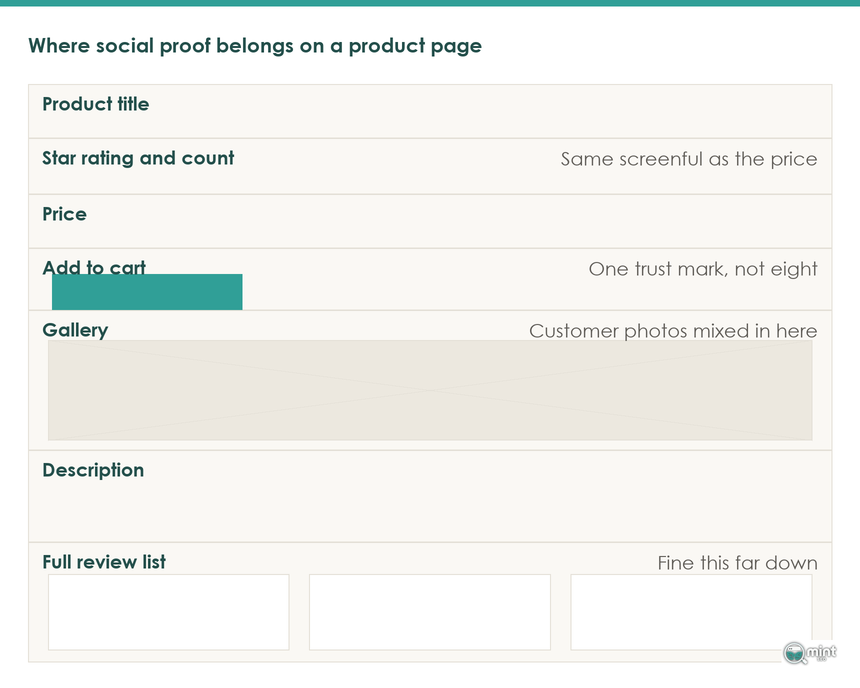Open the first review card
The height and width of the screenshot is (688, 860).
point(168,612)
